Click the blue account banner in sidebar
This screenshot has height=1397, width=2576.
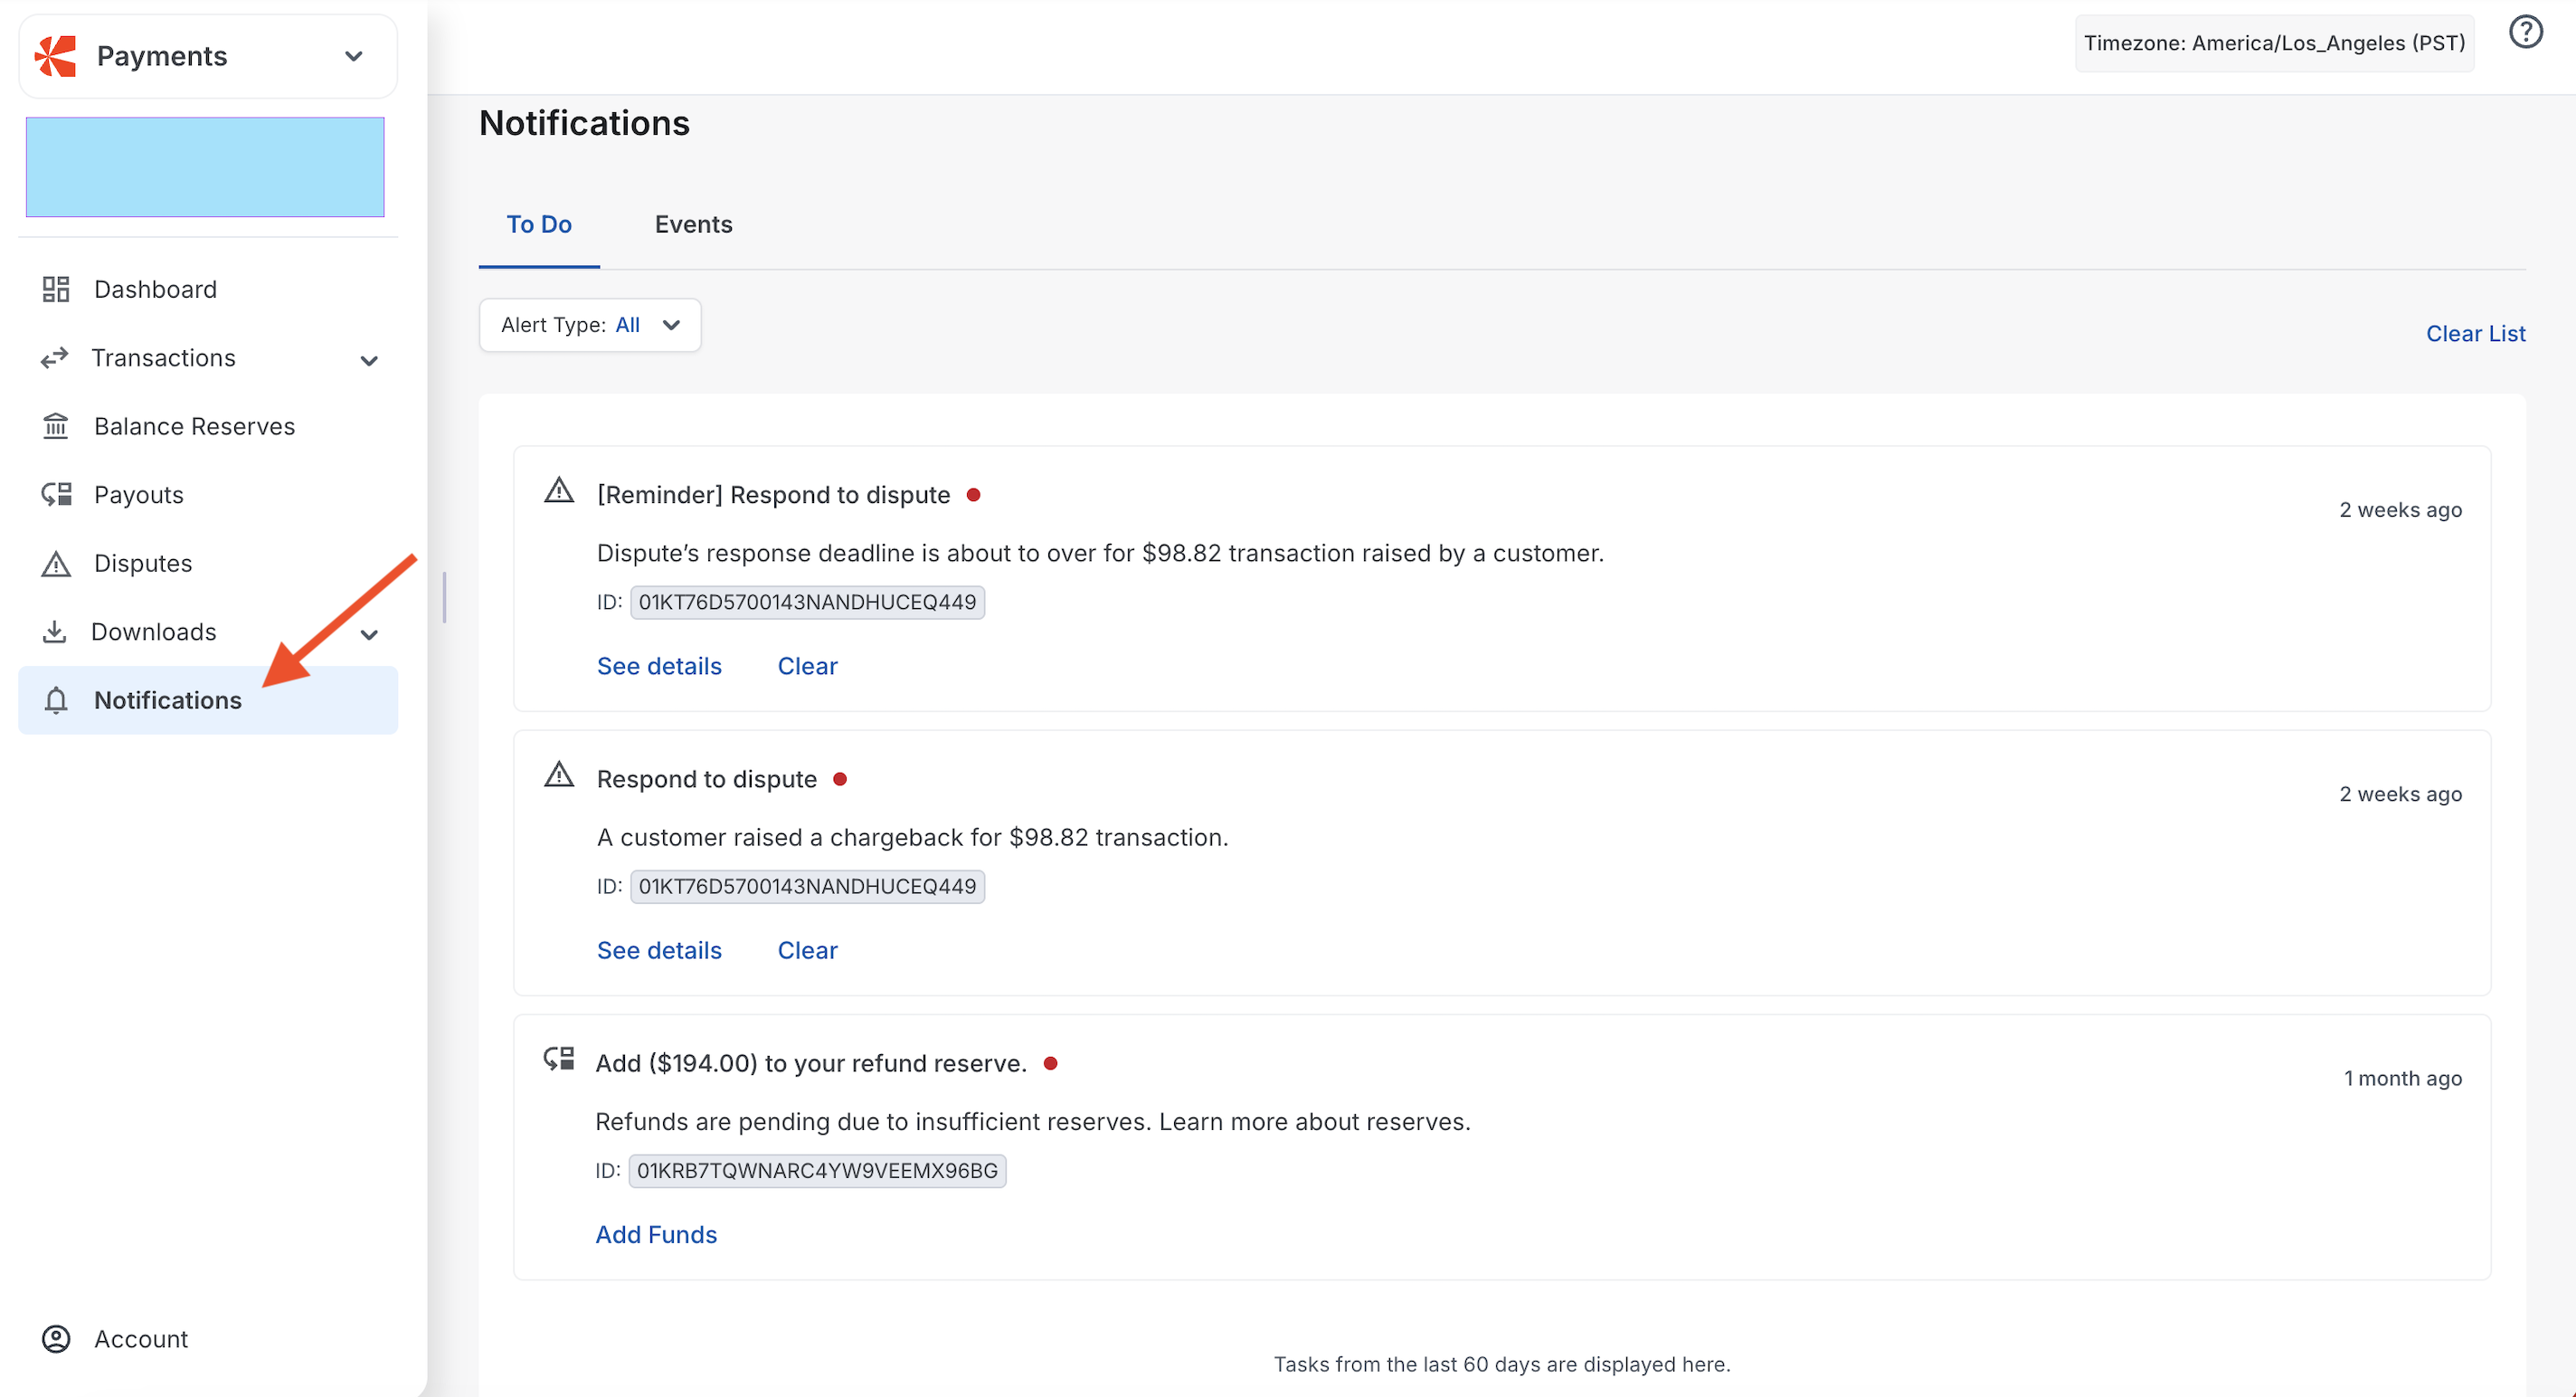coord(205,167)
